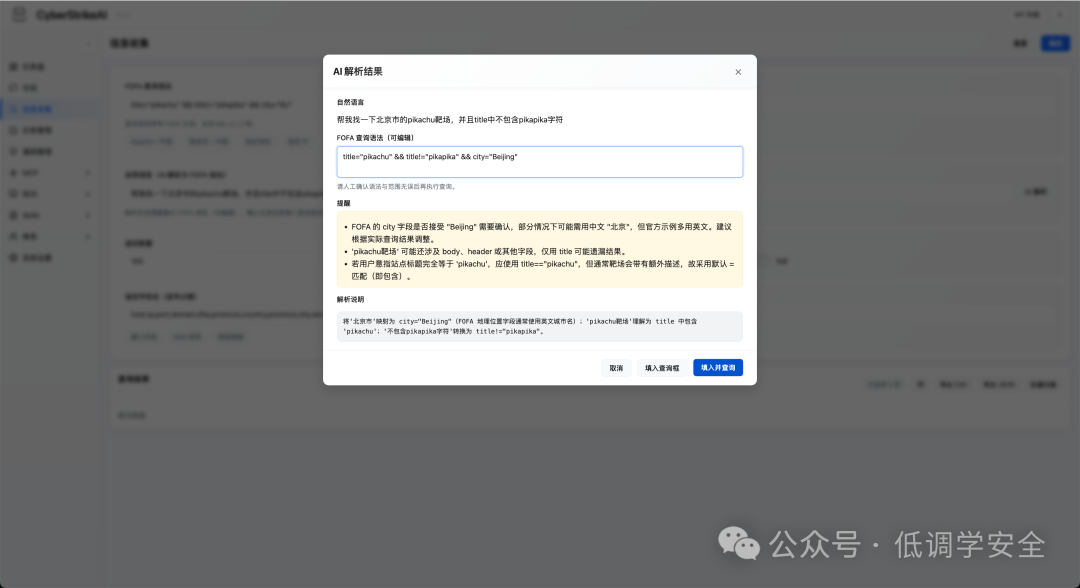Click the "提醒" section heading
The width and height of the screenshot is (1080, 588).
coord(344,203)
